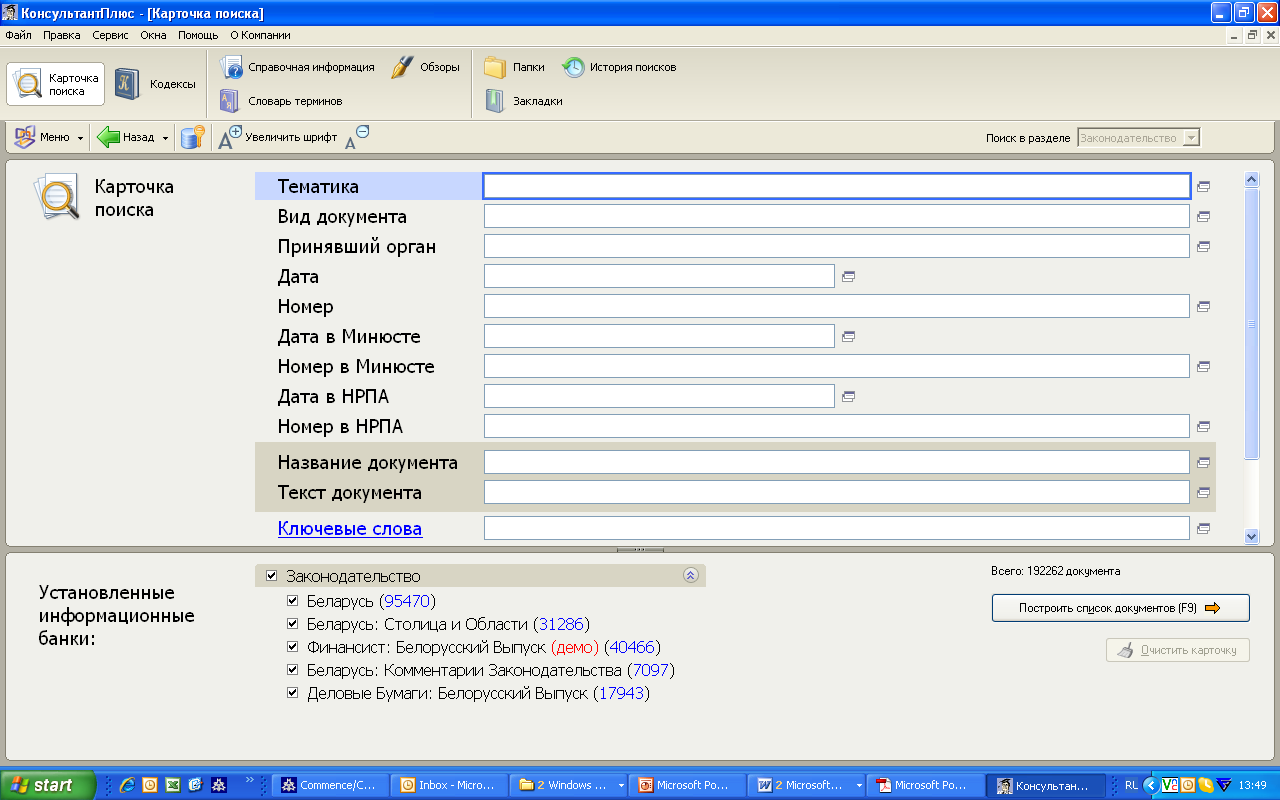The image size is (1280, 800).
Task: Open the selection list icon for Вид документа
Action: pos(1204,216)
